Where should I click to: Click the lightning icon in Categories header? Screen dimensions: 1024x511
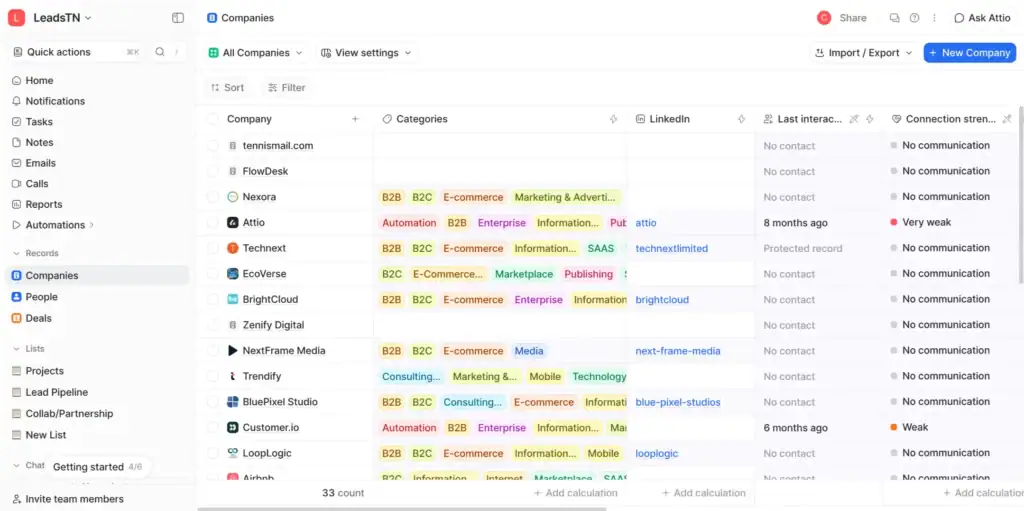pyautogui.click(x=613, y=119)
